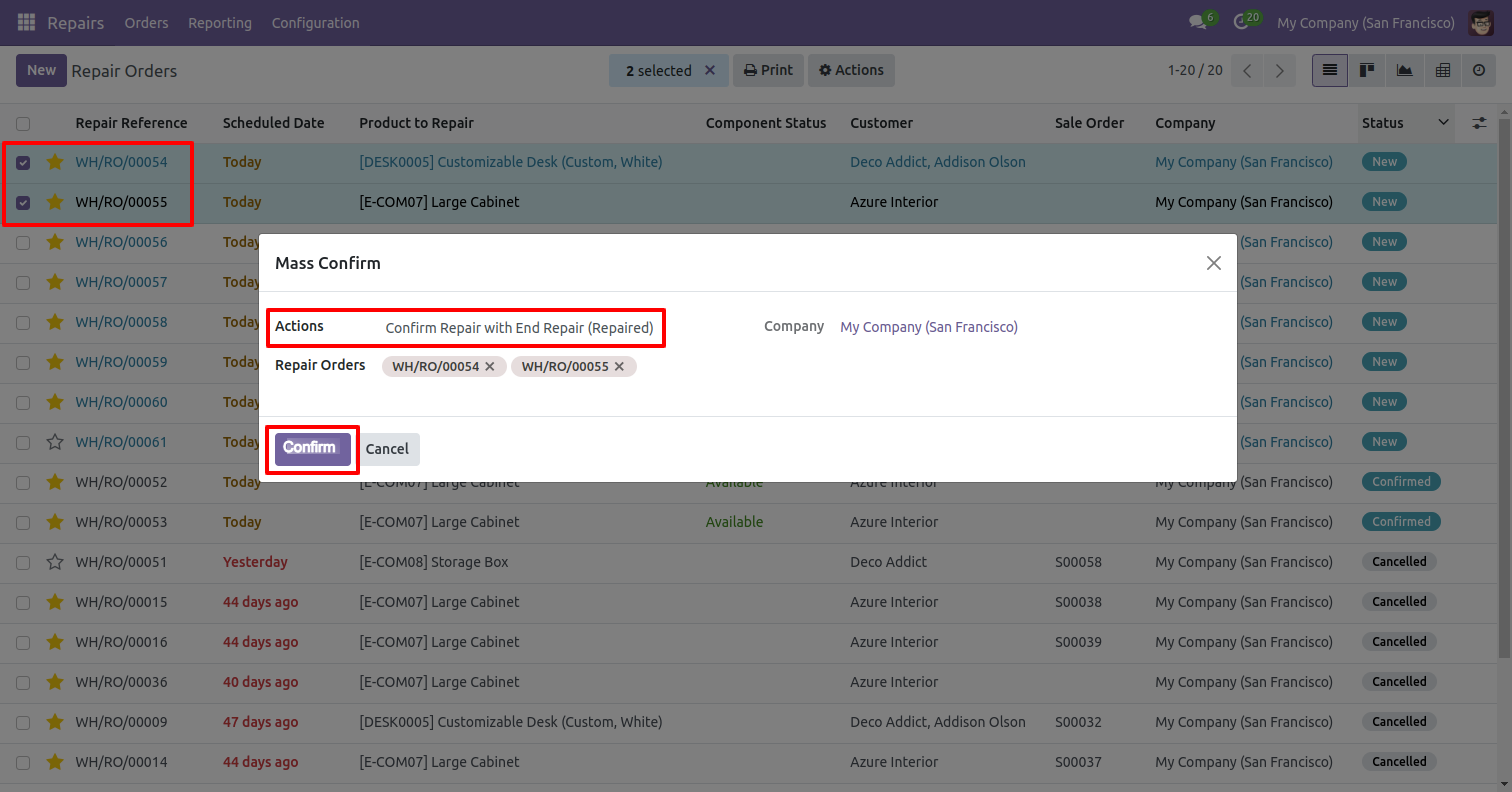Remove WH/RO/00055 tag from Repair Orders
Screen dimensions: 1512x792
click(619, 367)
